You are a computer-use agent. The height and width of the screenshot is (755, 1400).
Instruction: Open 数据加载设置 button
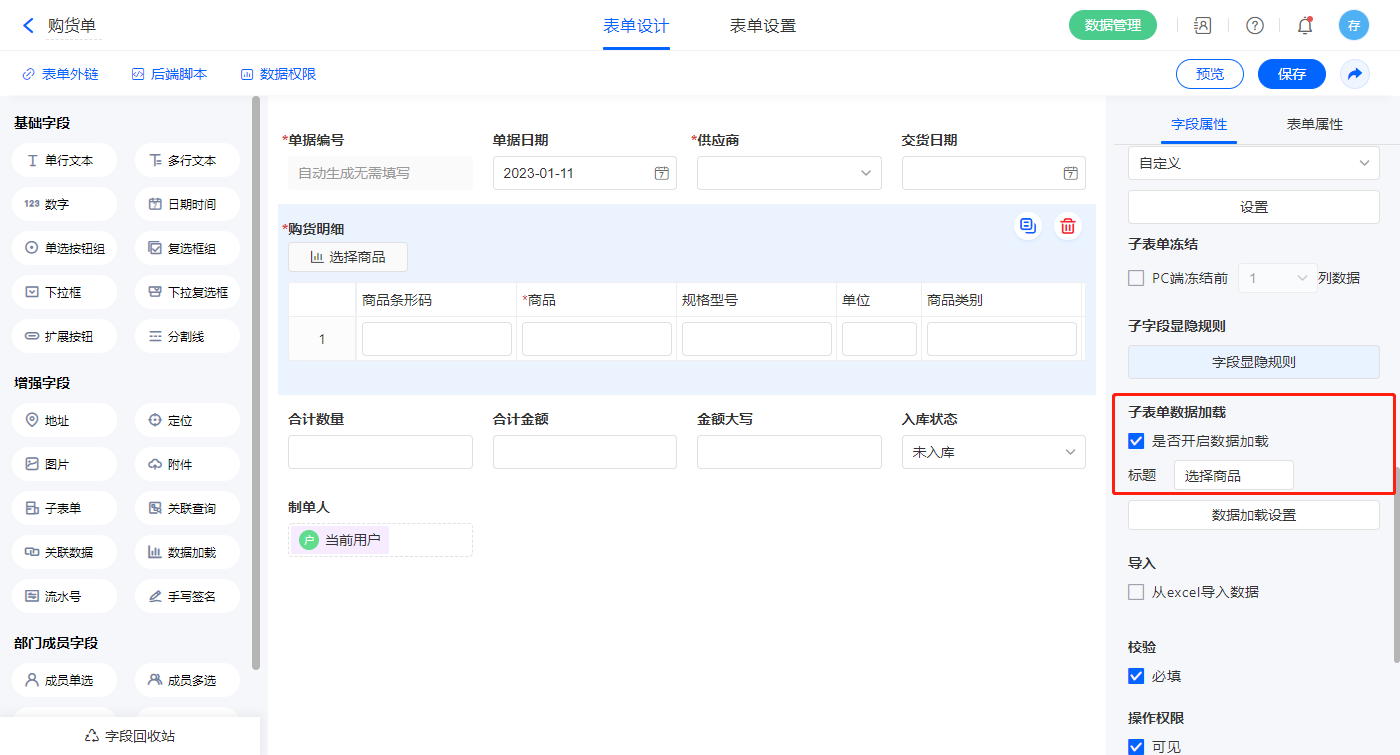pos(1253,515)
